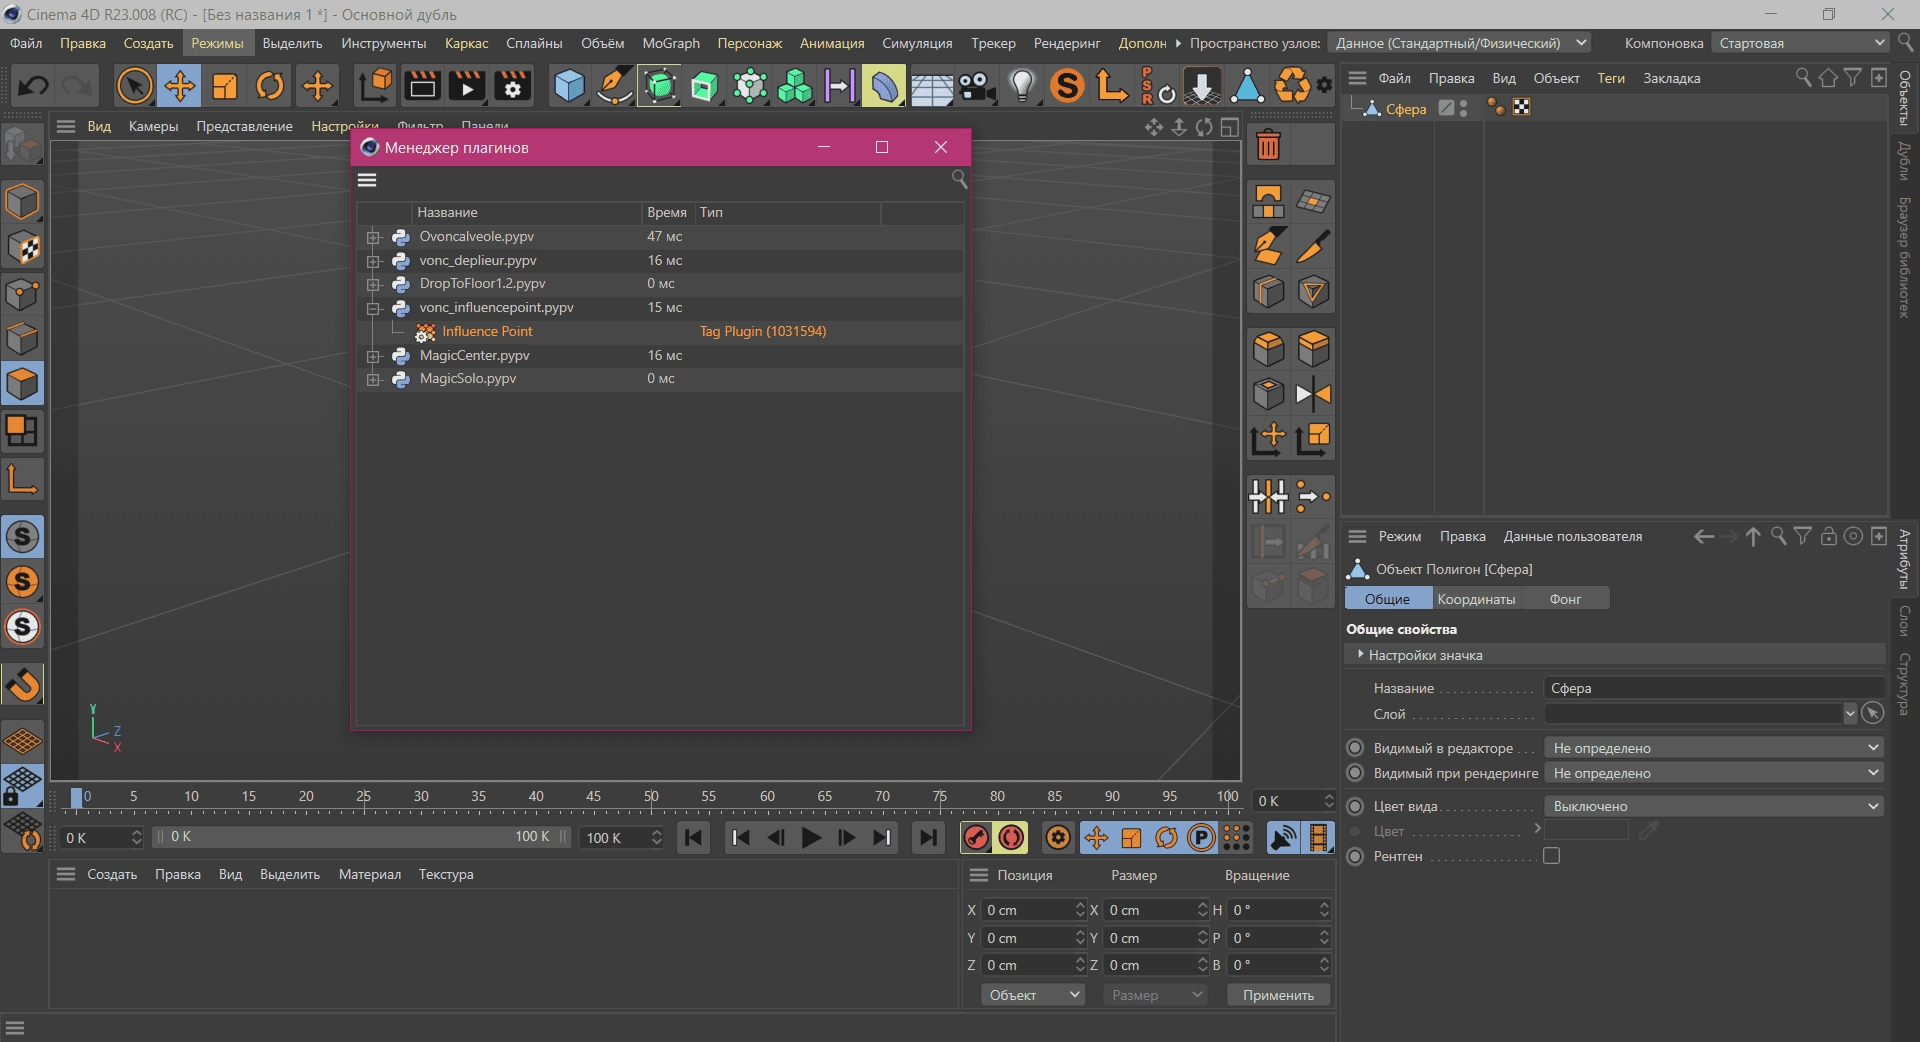Toggle Цвет вида animation circle
This screenshot has height=1042, width=1920.
click(x=1355, y=806)
